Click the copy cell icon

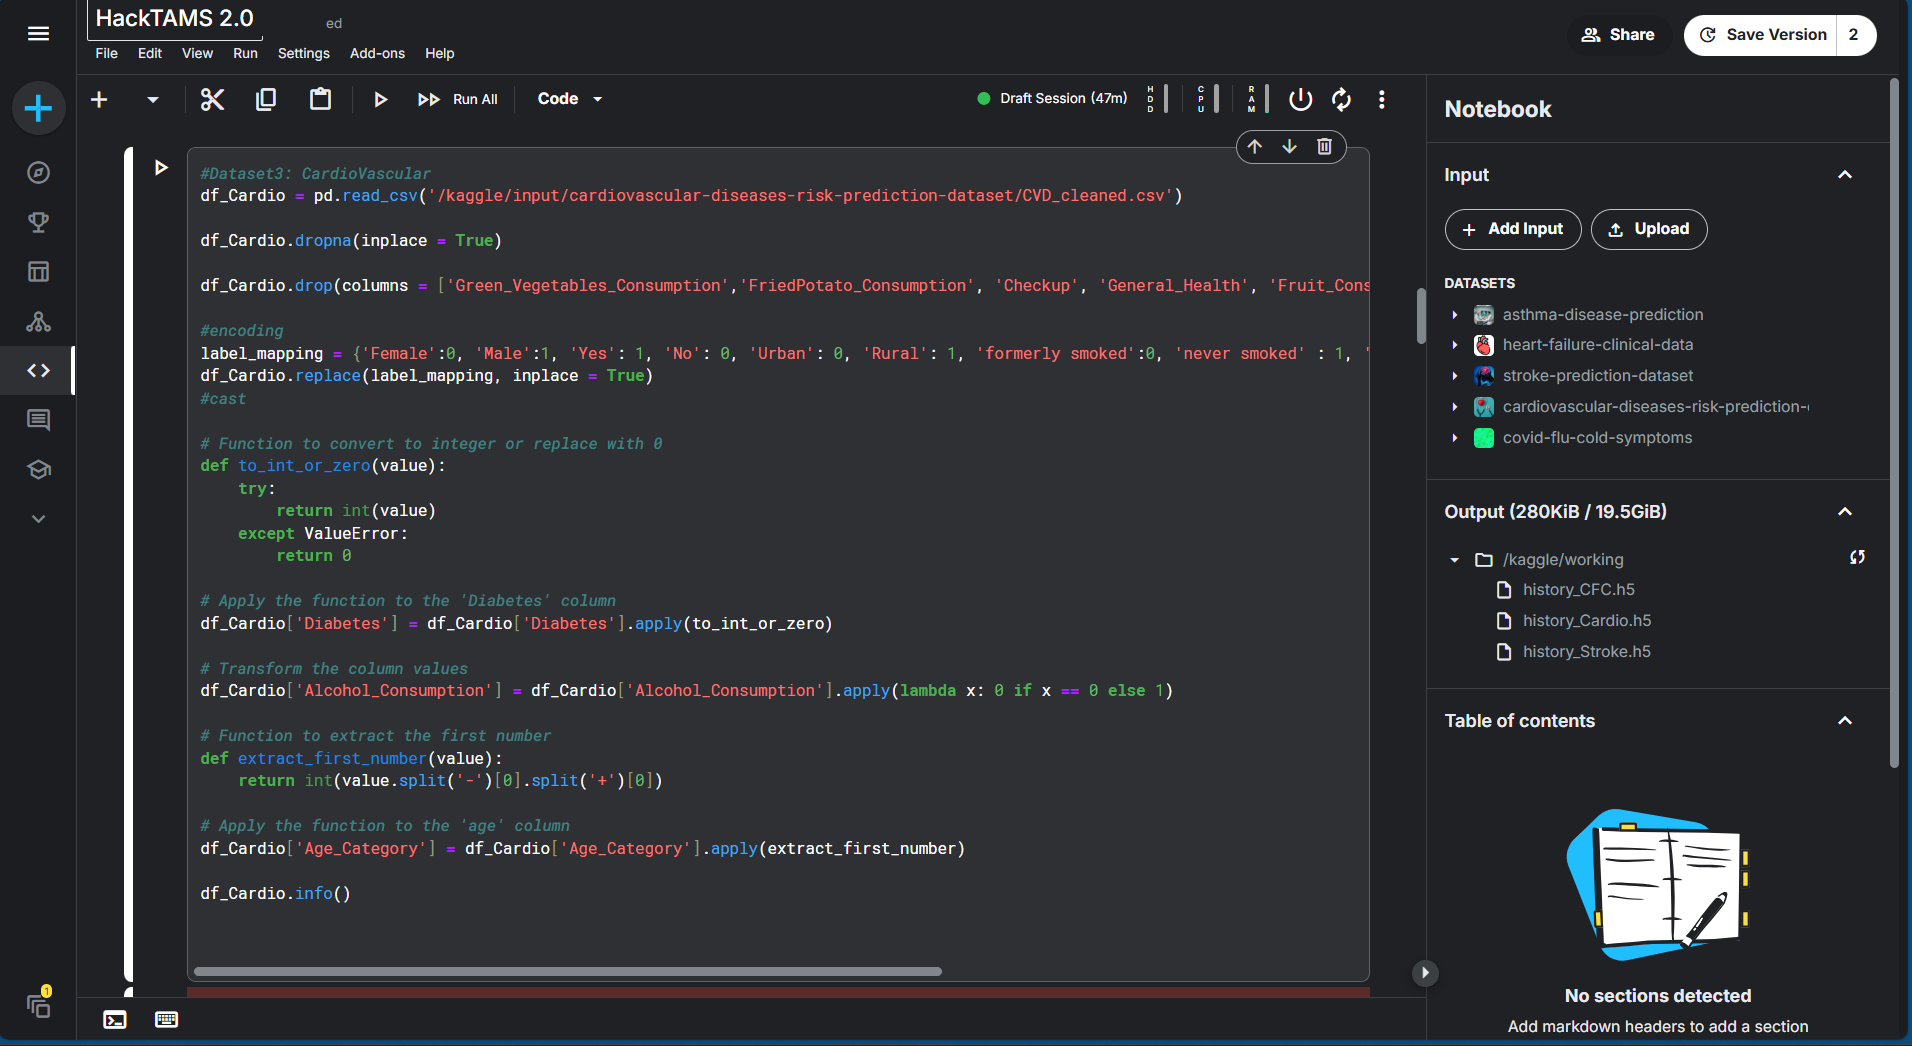point(266,99)
